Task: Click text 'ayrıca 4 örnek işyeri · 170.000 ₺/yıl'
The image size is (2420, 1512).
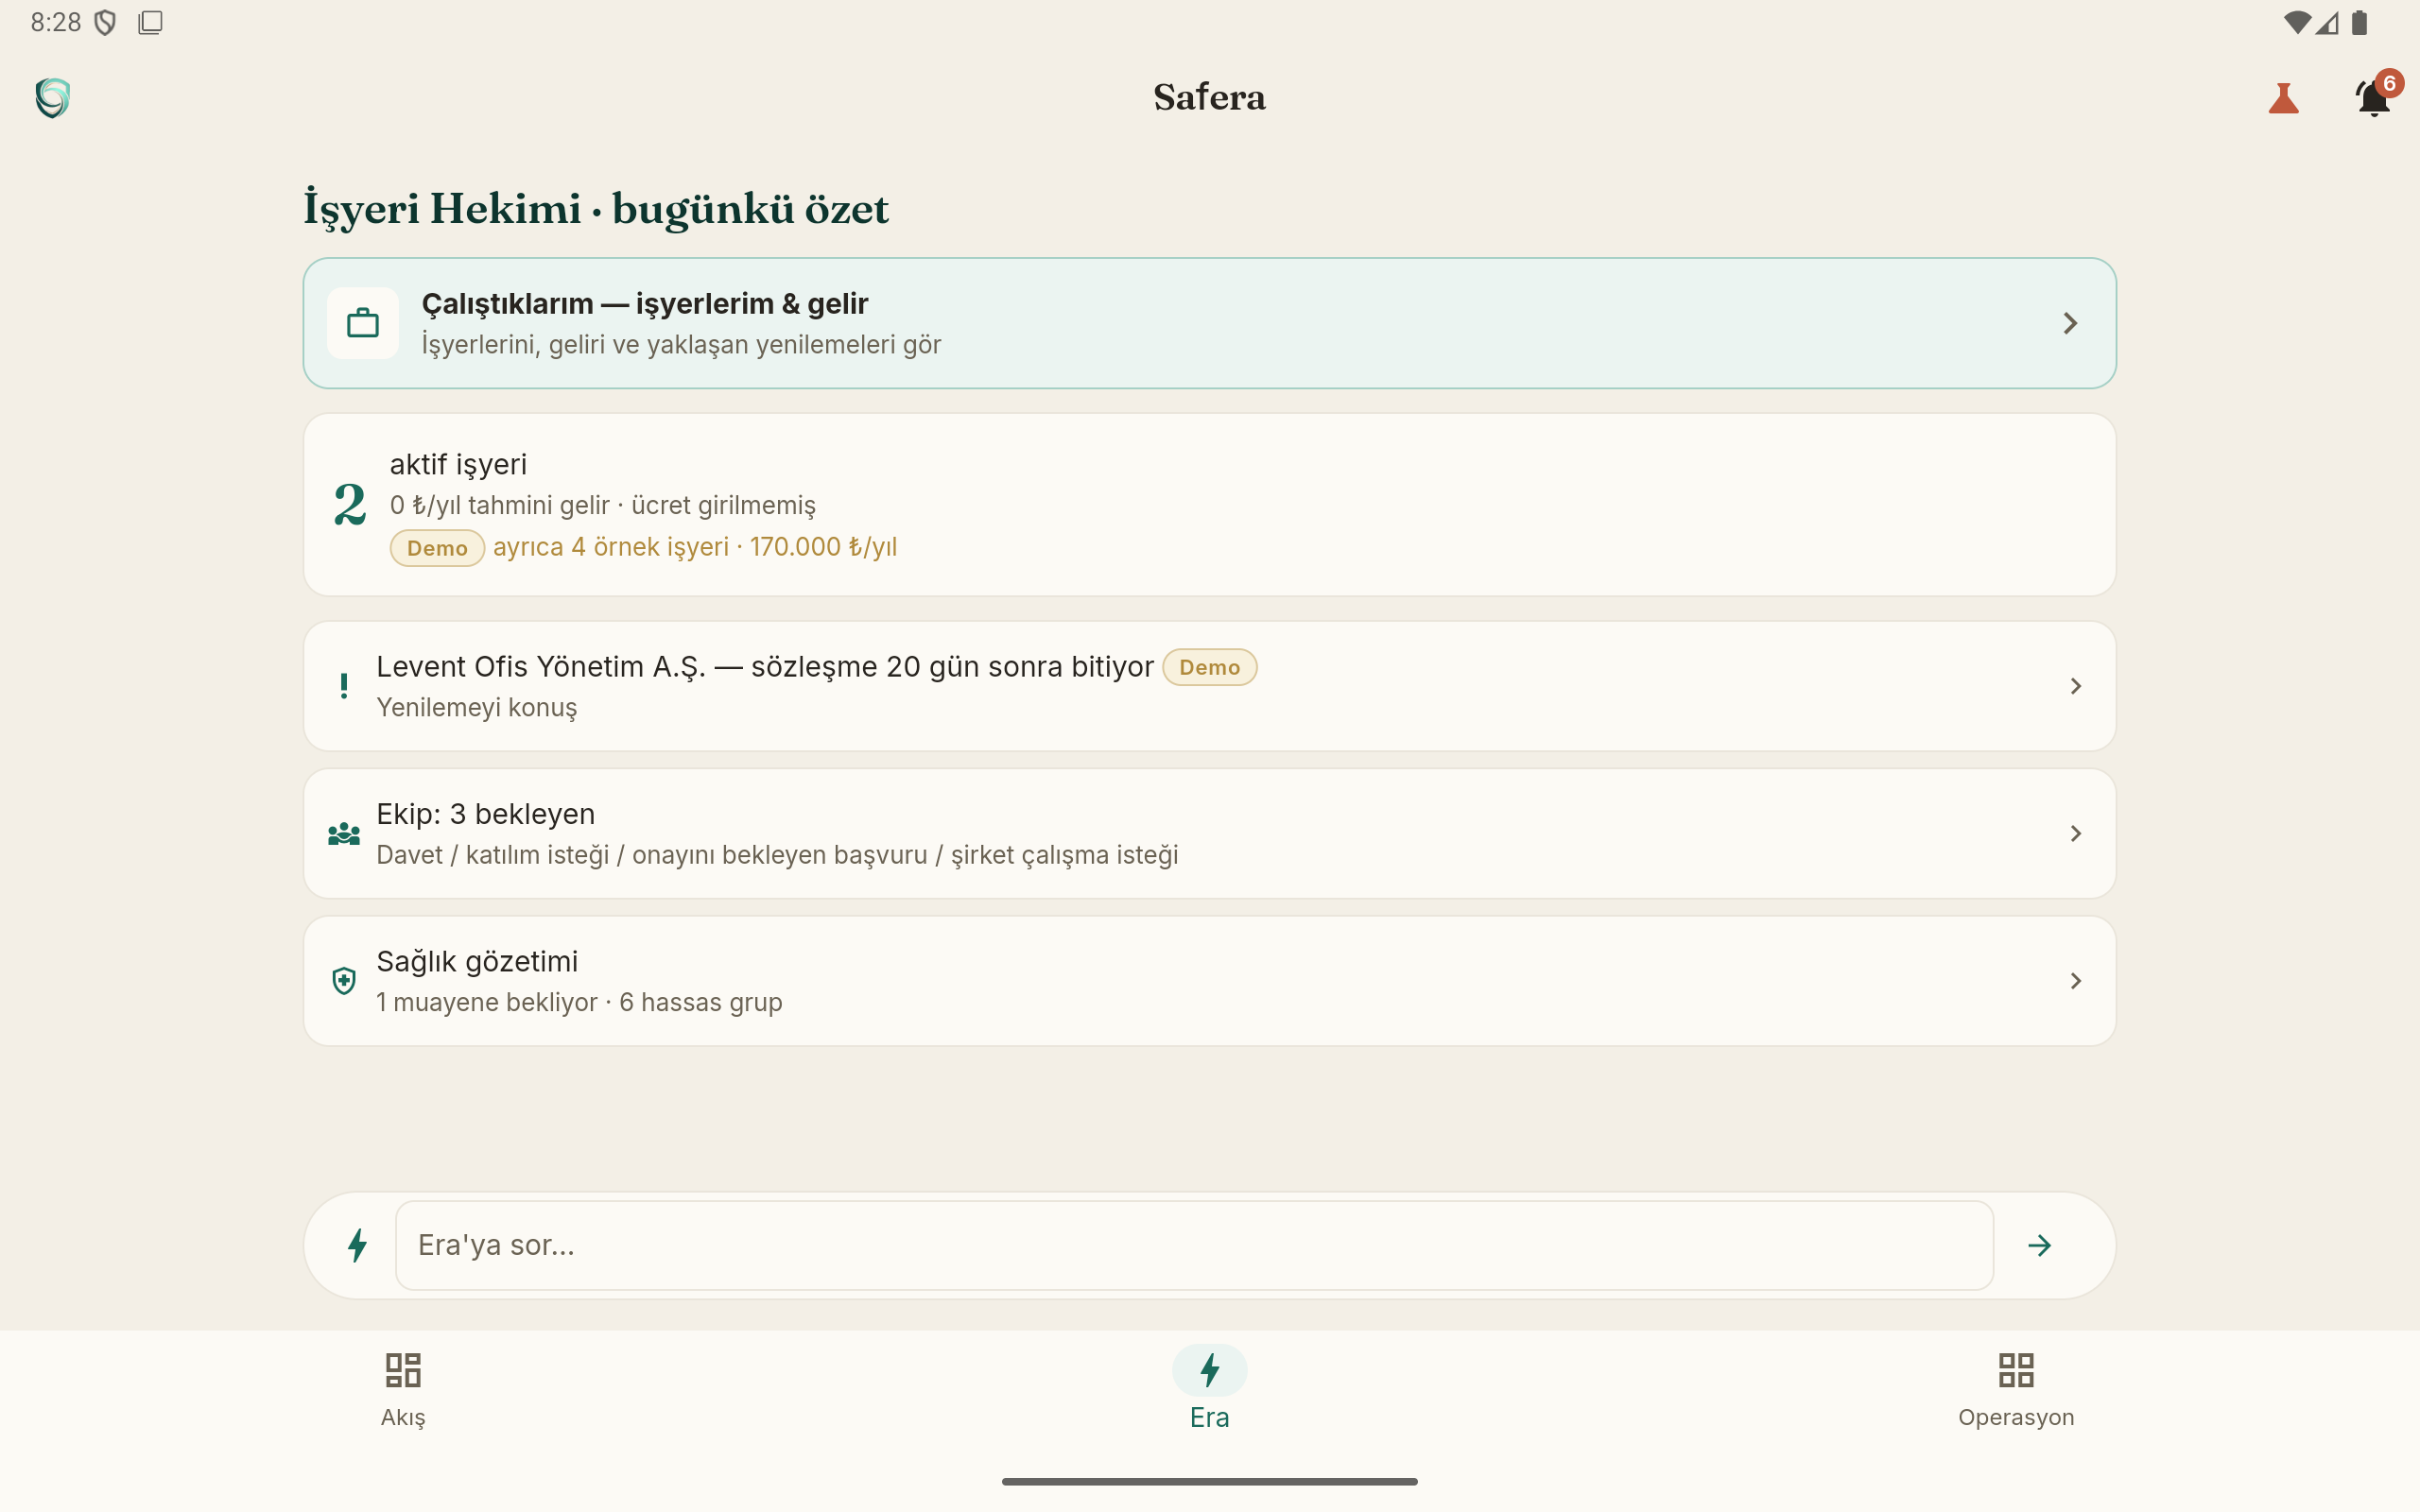Action: [x=695, y=547]
